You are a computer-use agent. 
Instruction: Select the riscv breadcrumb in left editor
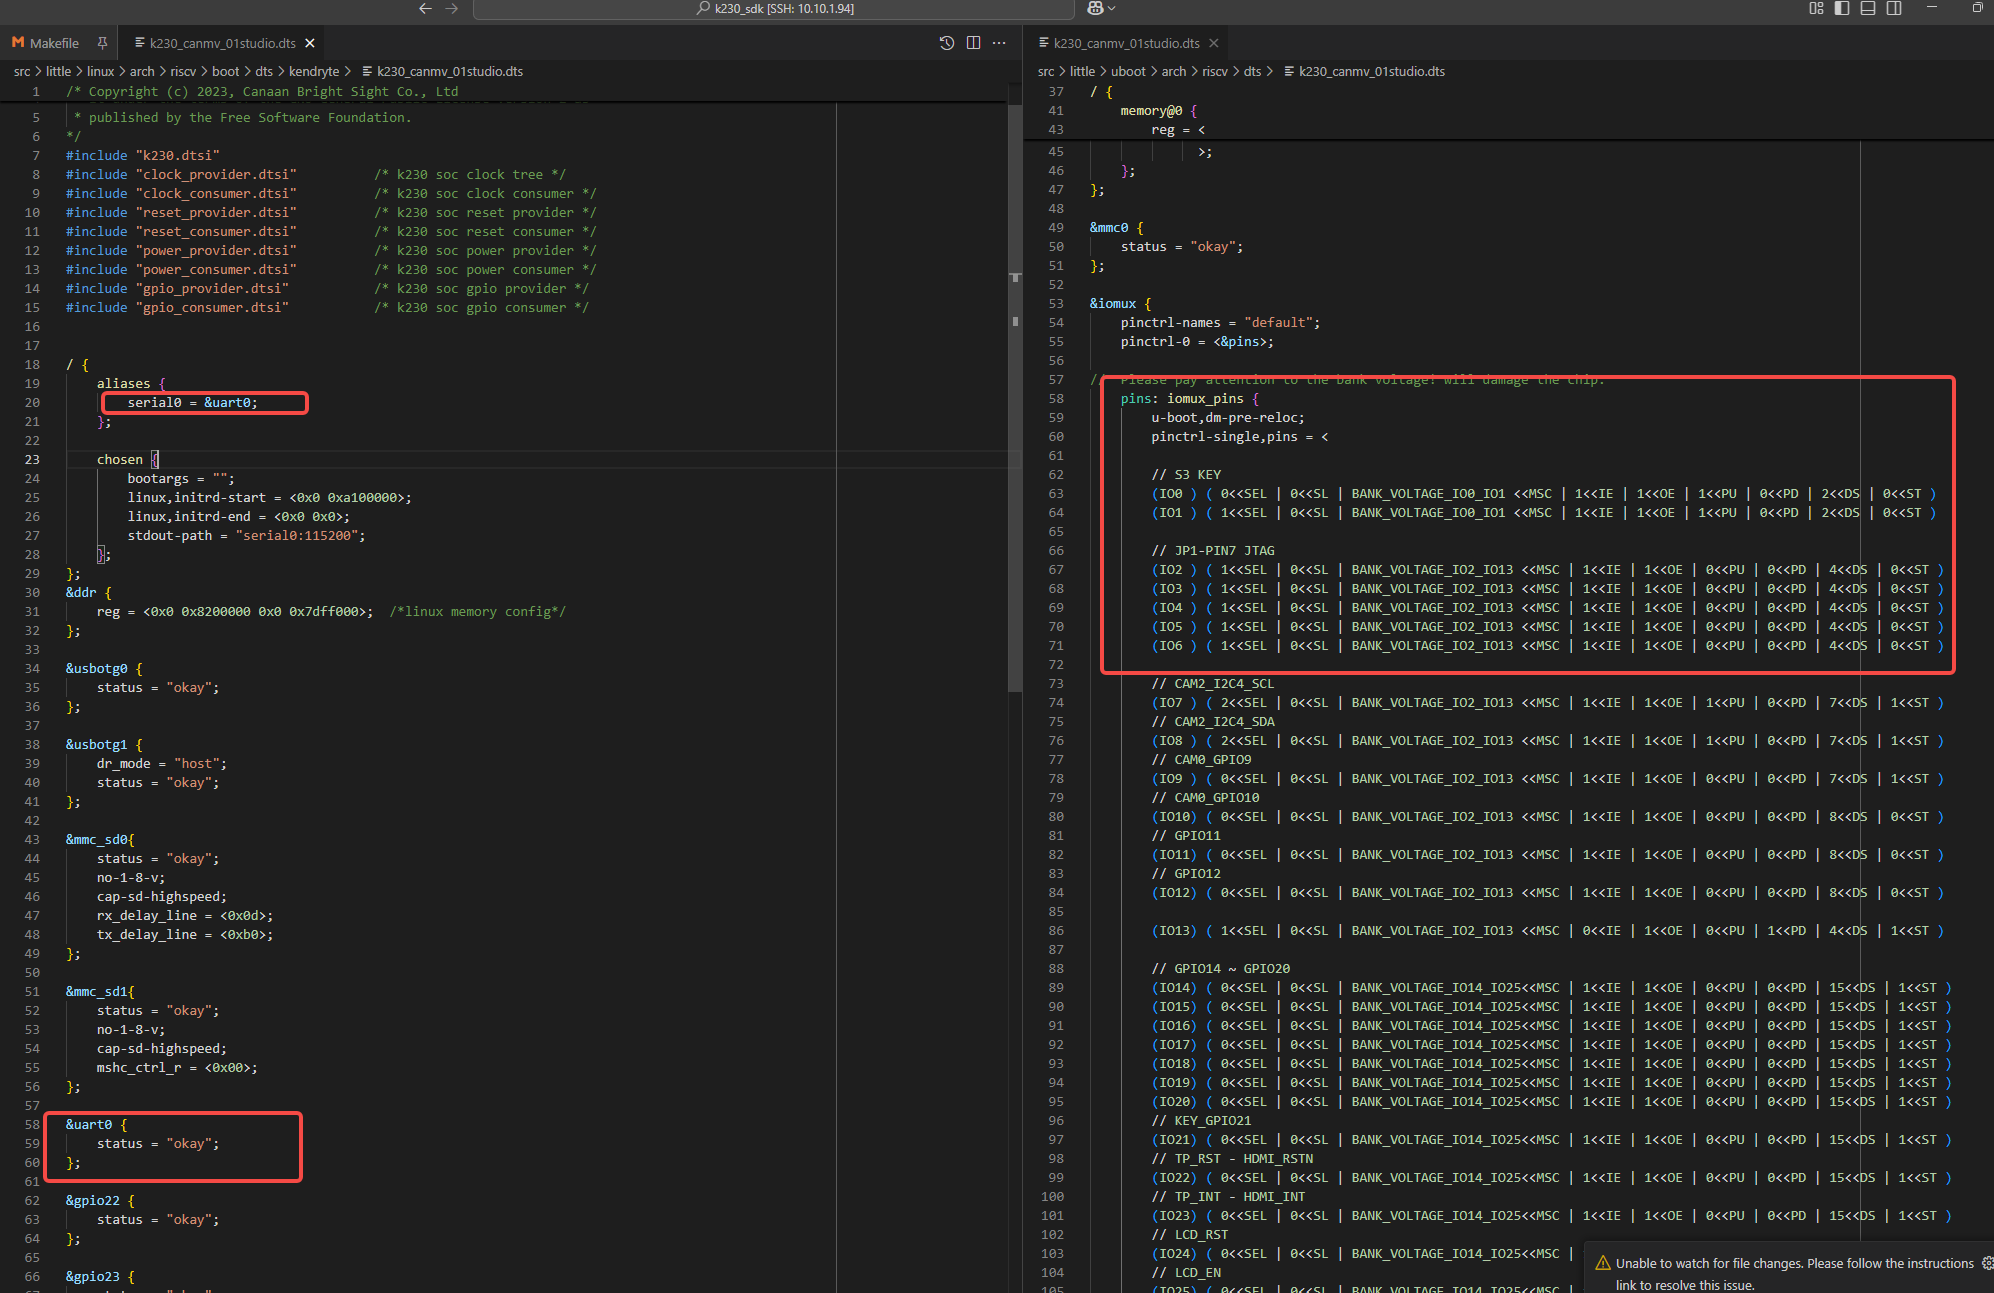[x=183, y=71]
